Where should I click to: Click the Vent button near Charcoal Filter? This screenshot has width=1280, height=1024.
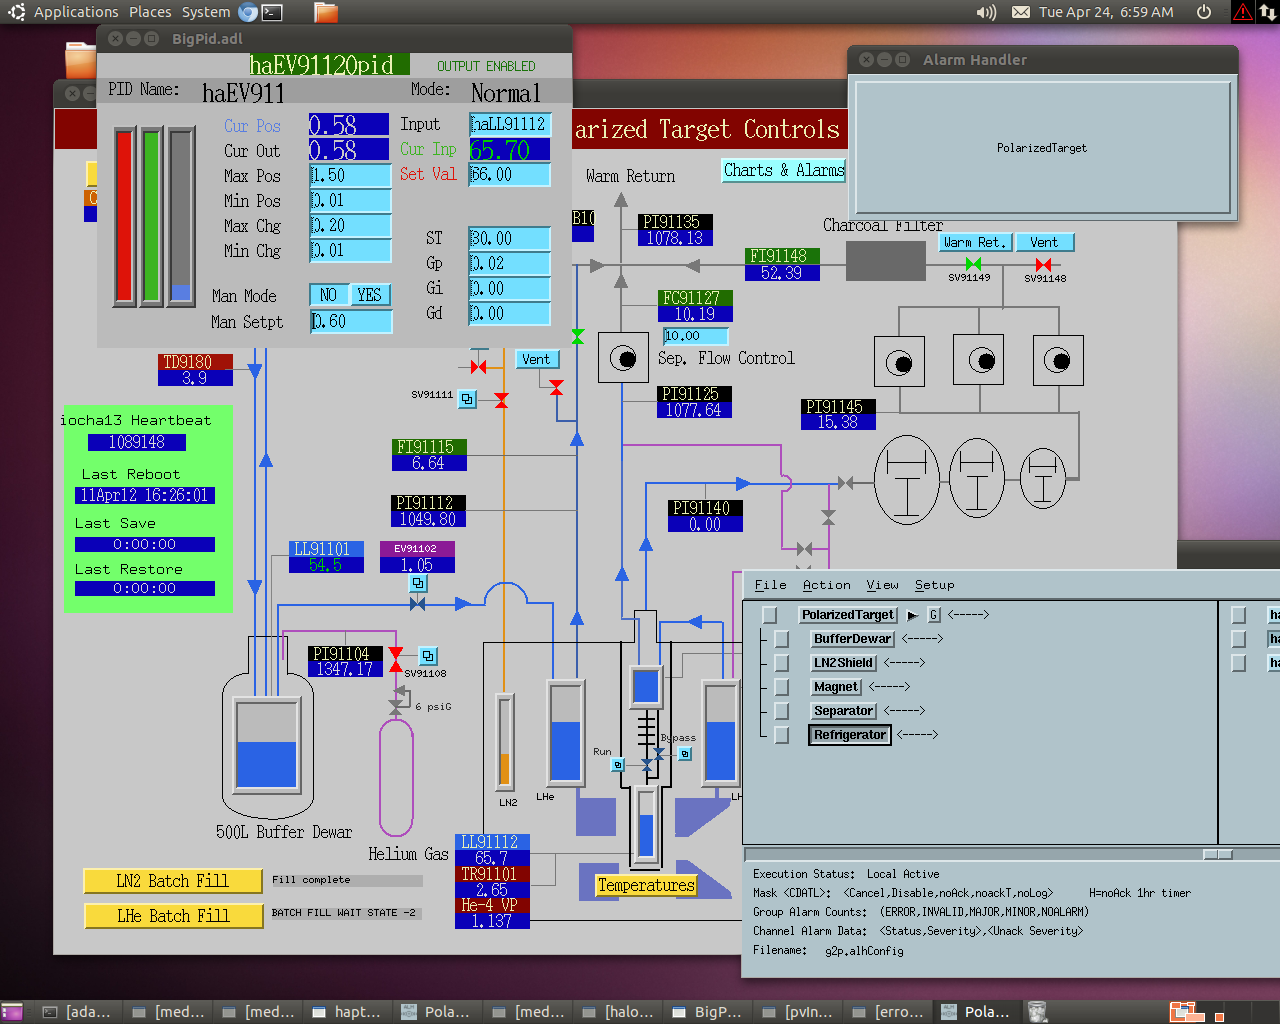(1044, 242)
